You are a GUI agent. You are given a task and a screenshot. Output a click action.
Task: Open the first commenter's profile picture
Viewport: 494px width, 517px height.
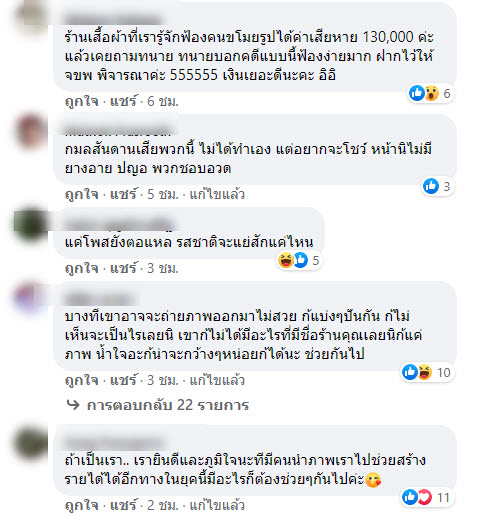click(x=31, y=16)
